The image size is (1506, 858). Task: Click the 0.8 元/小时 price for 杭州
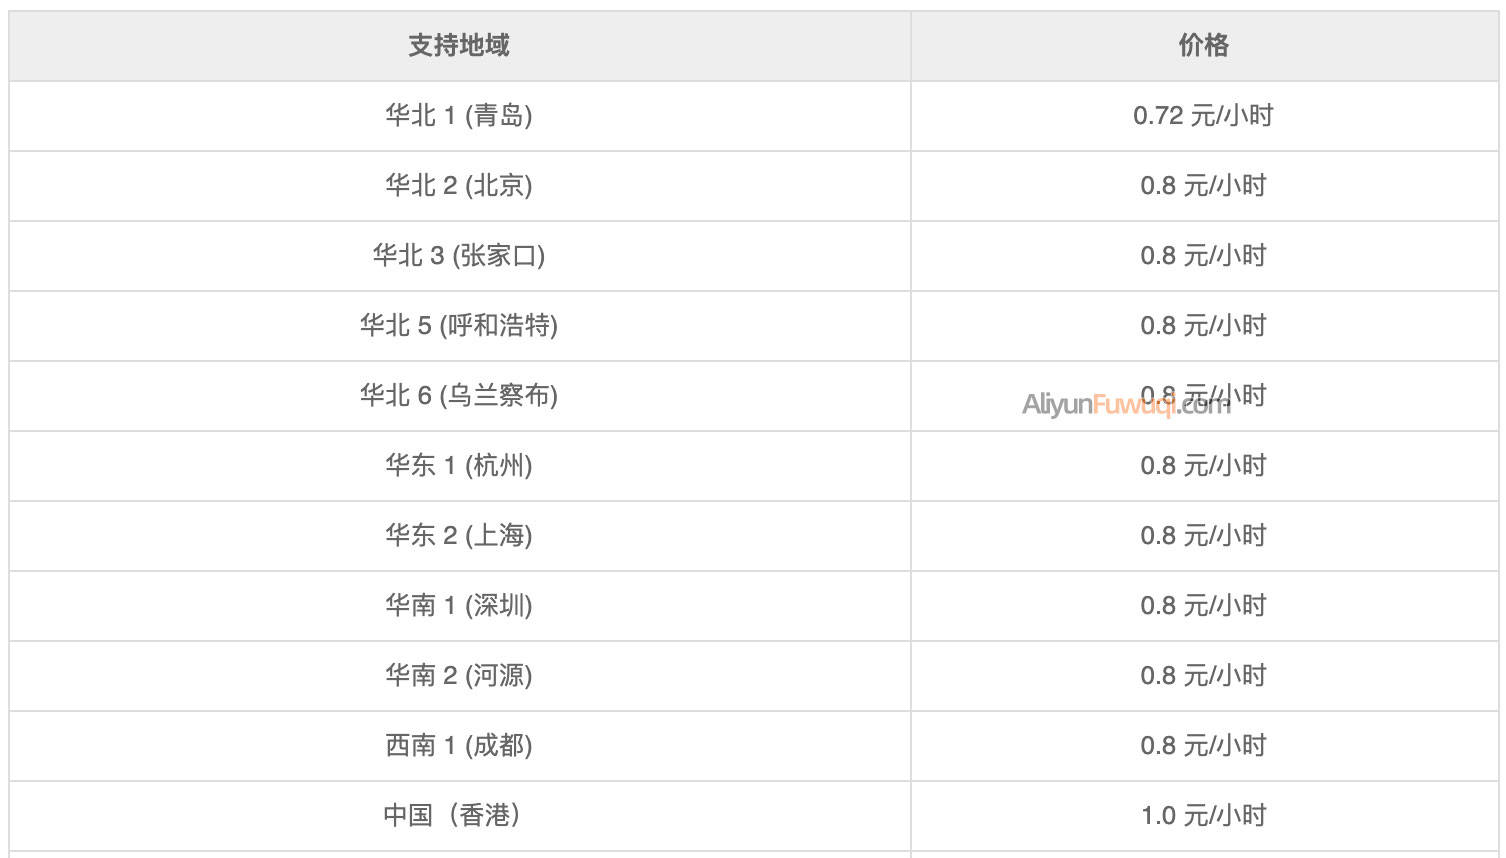1204,466
